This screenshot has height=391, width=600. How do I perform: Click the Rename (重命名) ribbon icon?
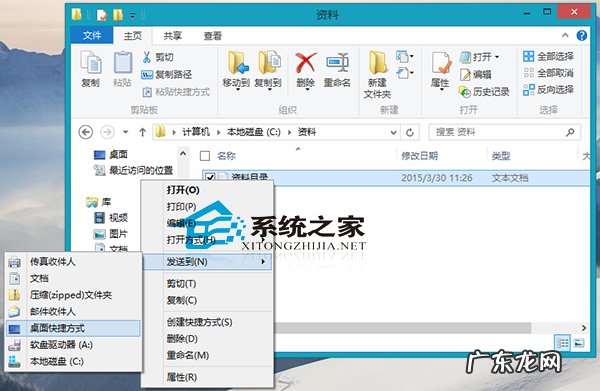(x=337, y=63)
